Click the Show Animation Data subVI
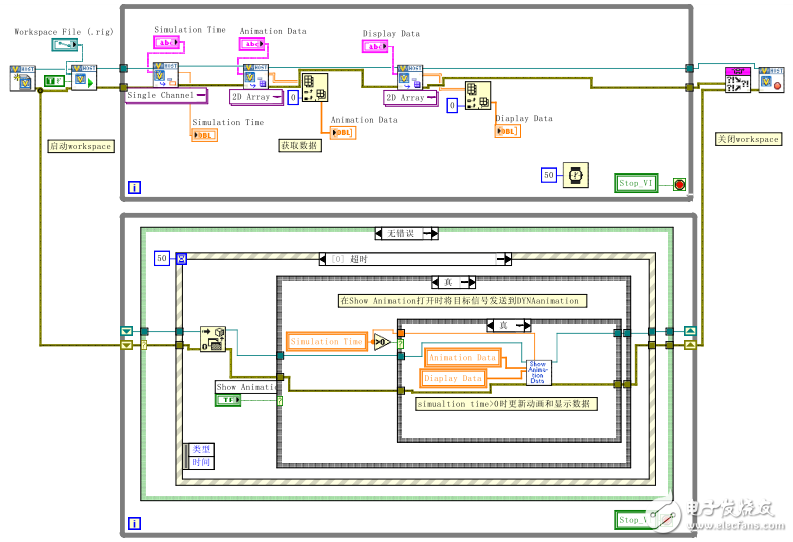Viewport: 793px width, 542px height. tap(540, 371)
